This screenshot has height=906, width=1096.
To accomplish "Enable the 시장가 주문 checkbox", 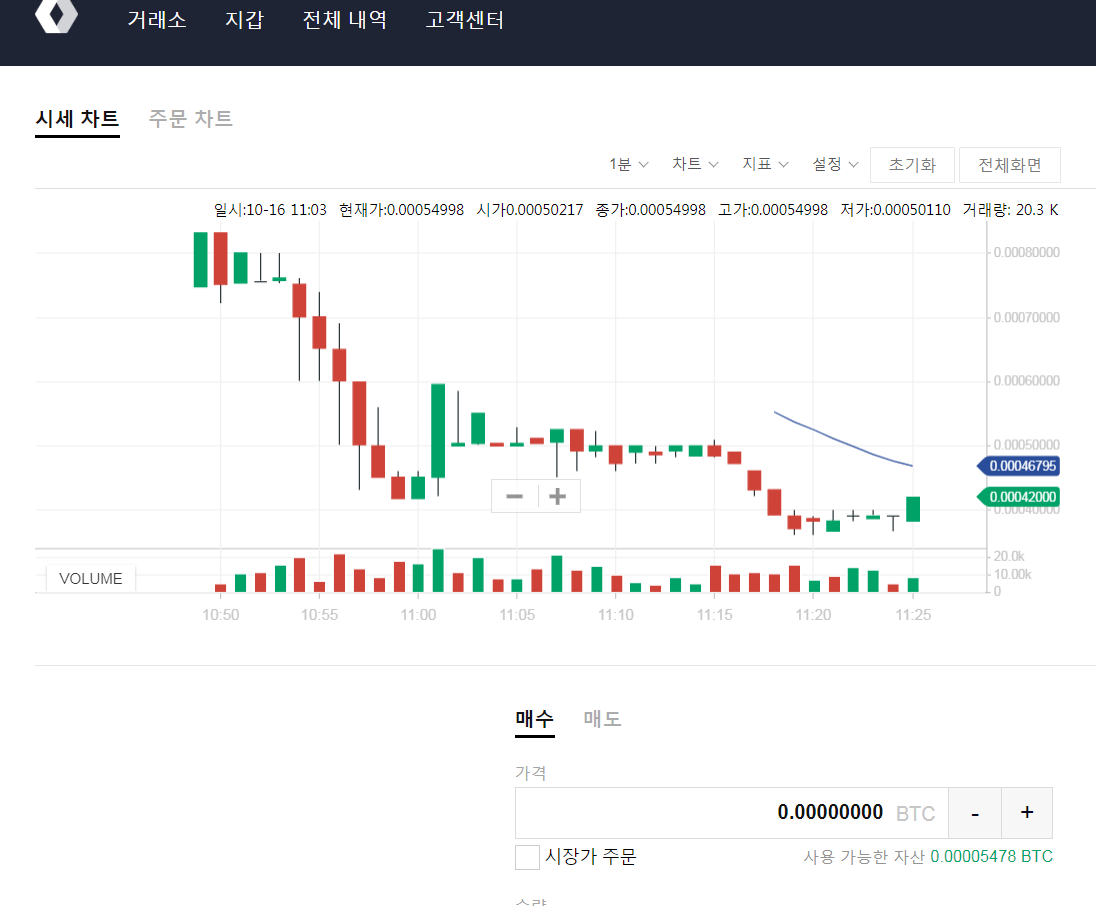I will click(527, 857).
